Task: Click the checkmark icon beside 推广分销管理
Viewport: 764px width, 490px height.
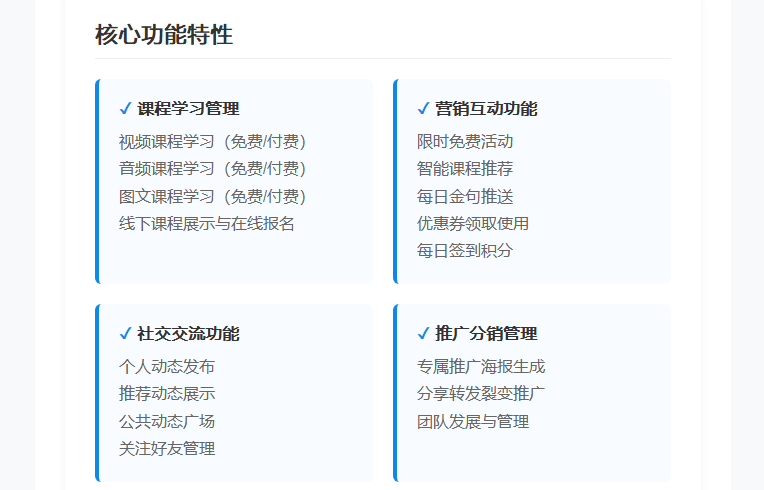Action: point(423,334)
